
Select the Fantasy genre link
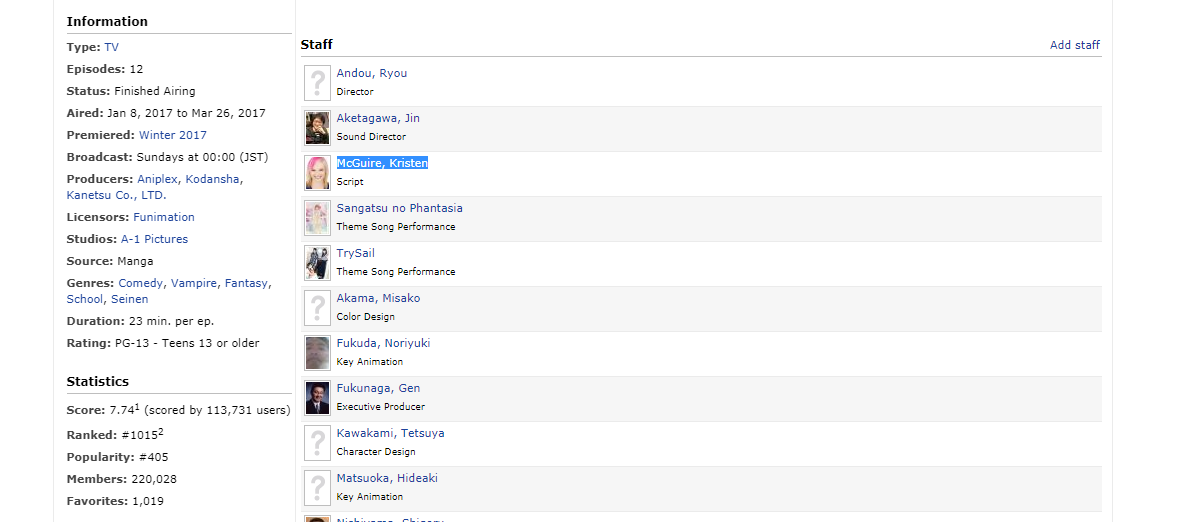(247, 283)
